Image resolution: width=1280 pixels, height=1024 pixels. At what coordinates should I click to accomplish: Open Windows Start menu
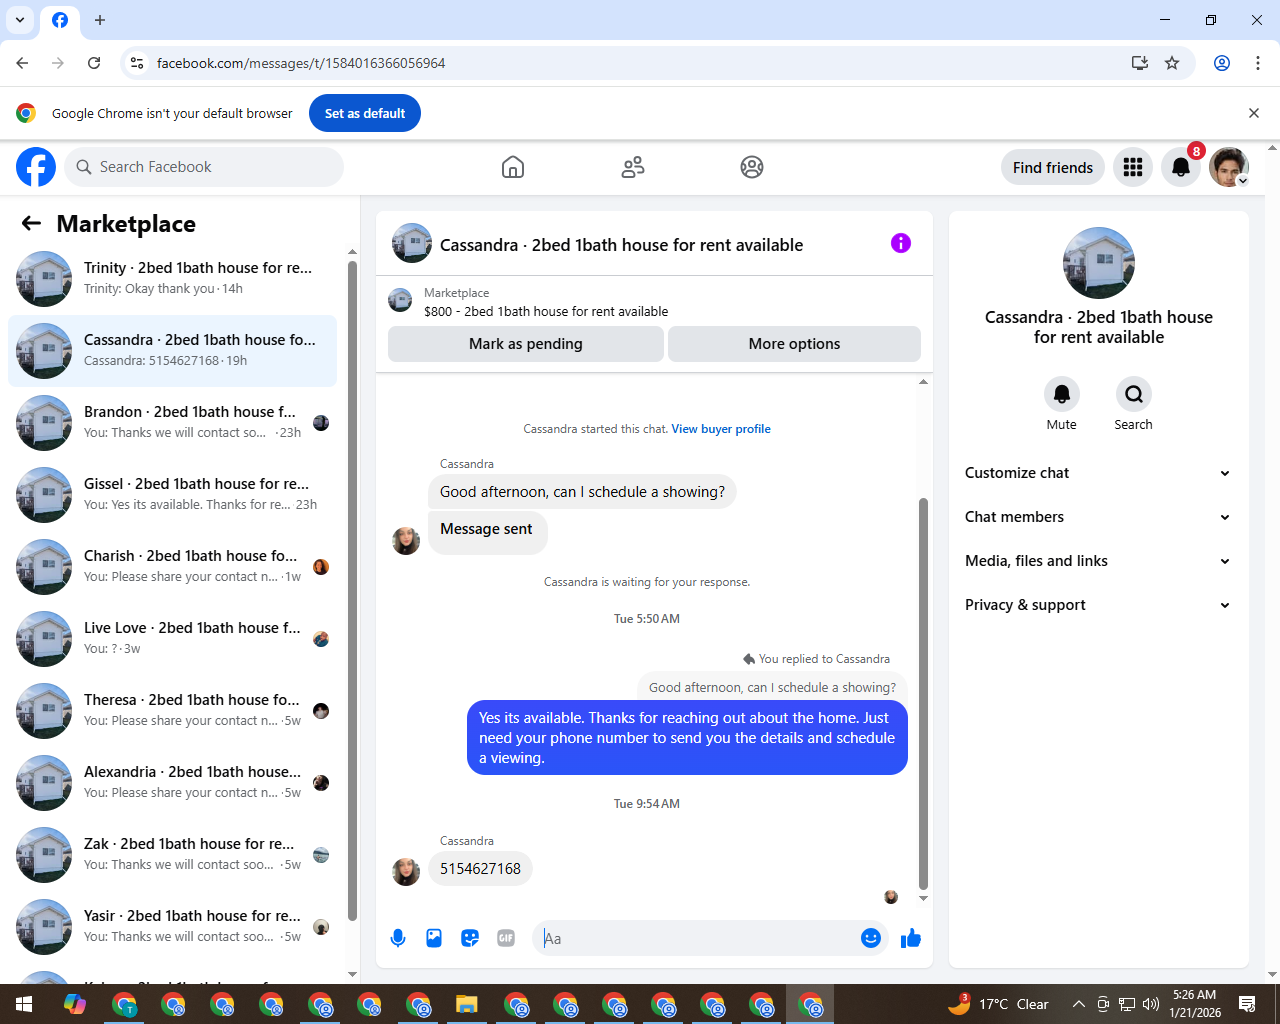(x=24, y=1004)
